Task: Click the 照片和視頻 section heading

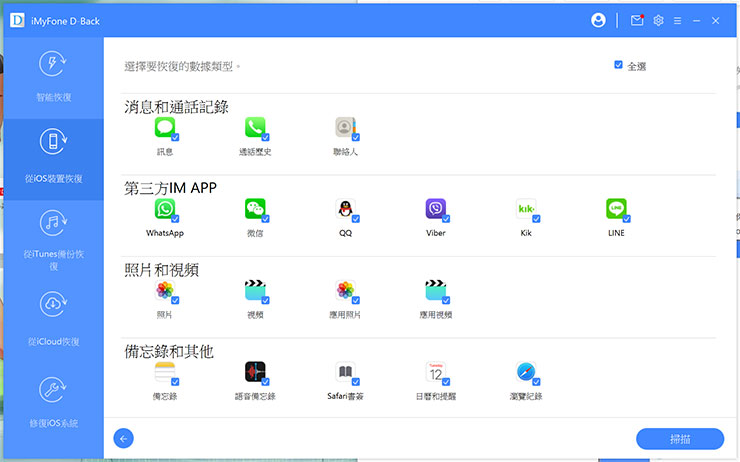Action: point(161,270)
